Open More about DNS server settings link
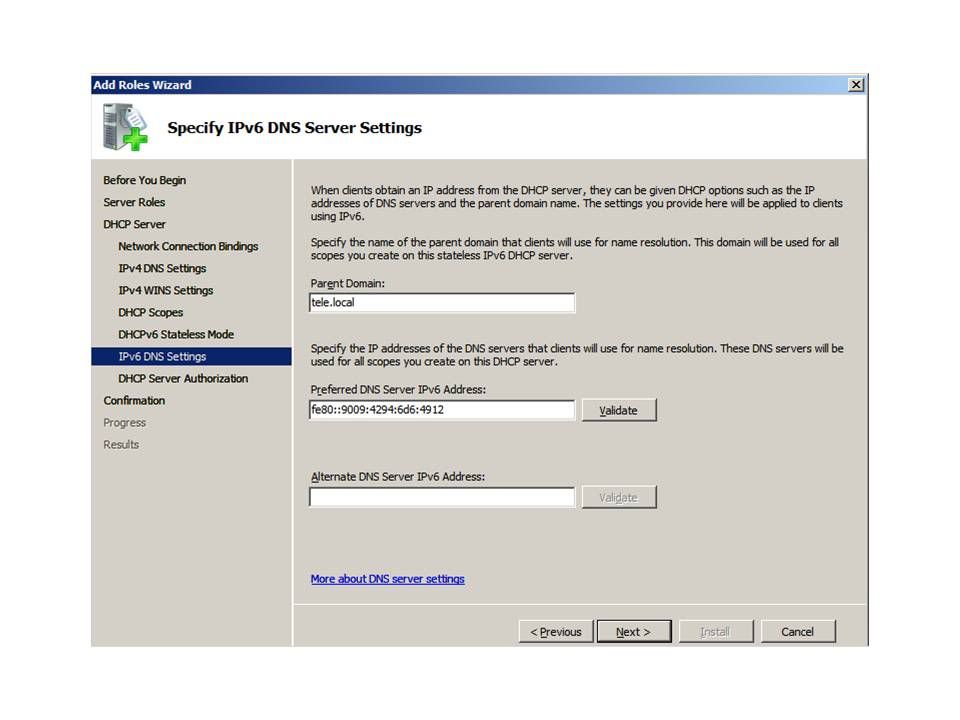 [387, 579]
